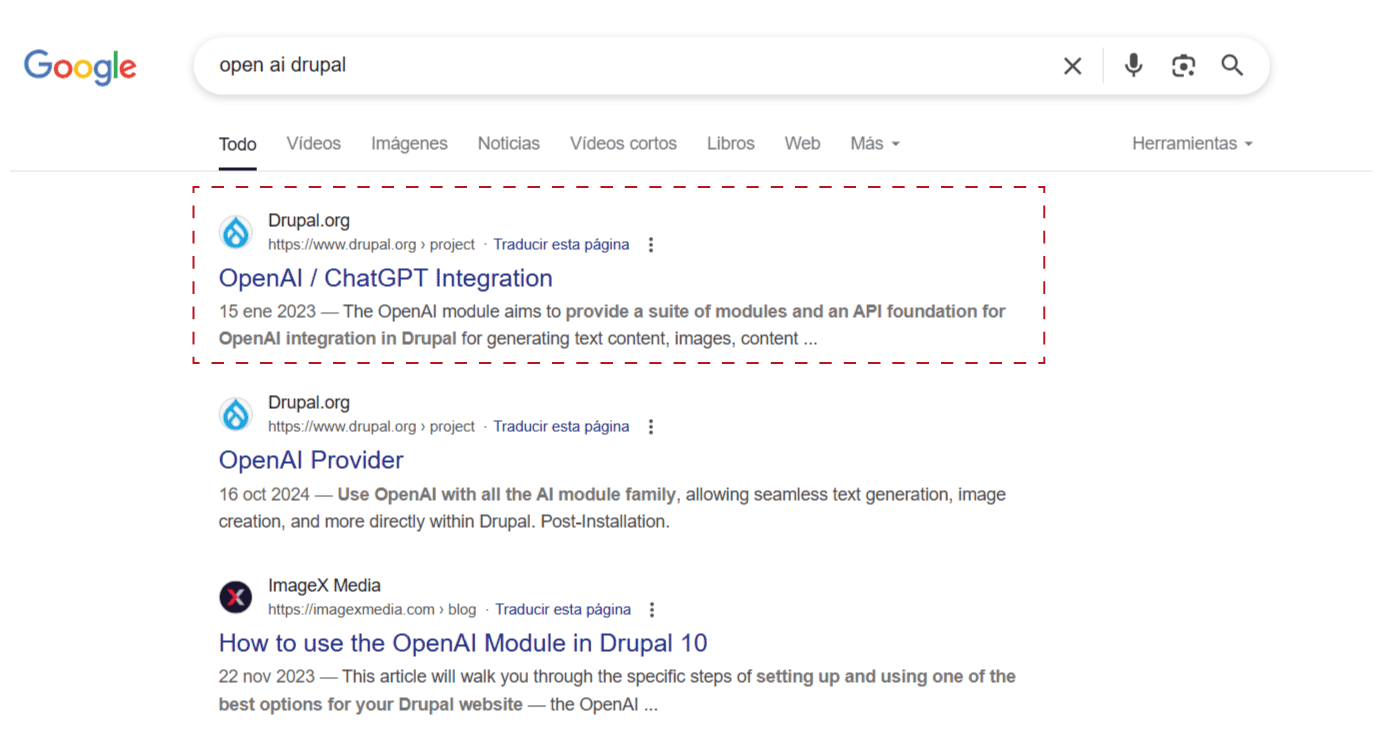Open three-dot menu for OpenAI / ChatGPT Integration result
The height and width of the screenshot is (740, 1383).
coord(651,245)
